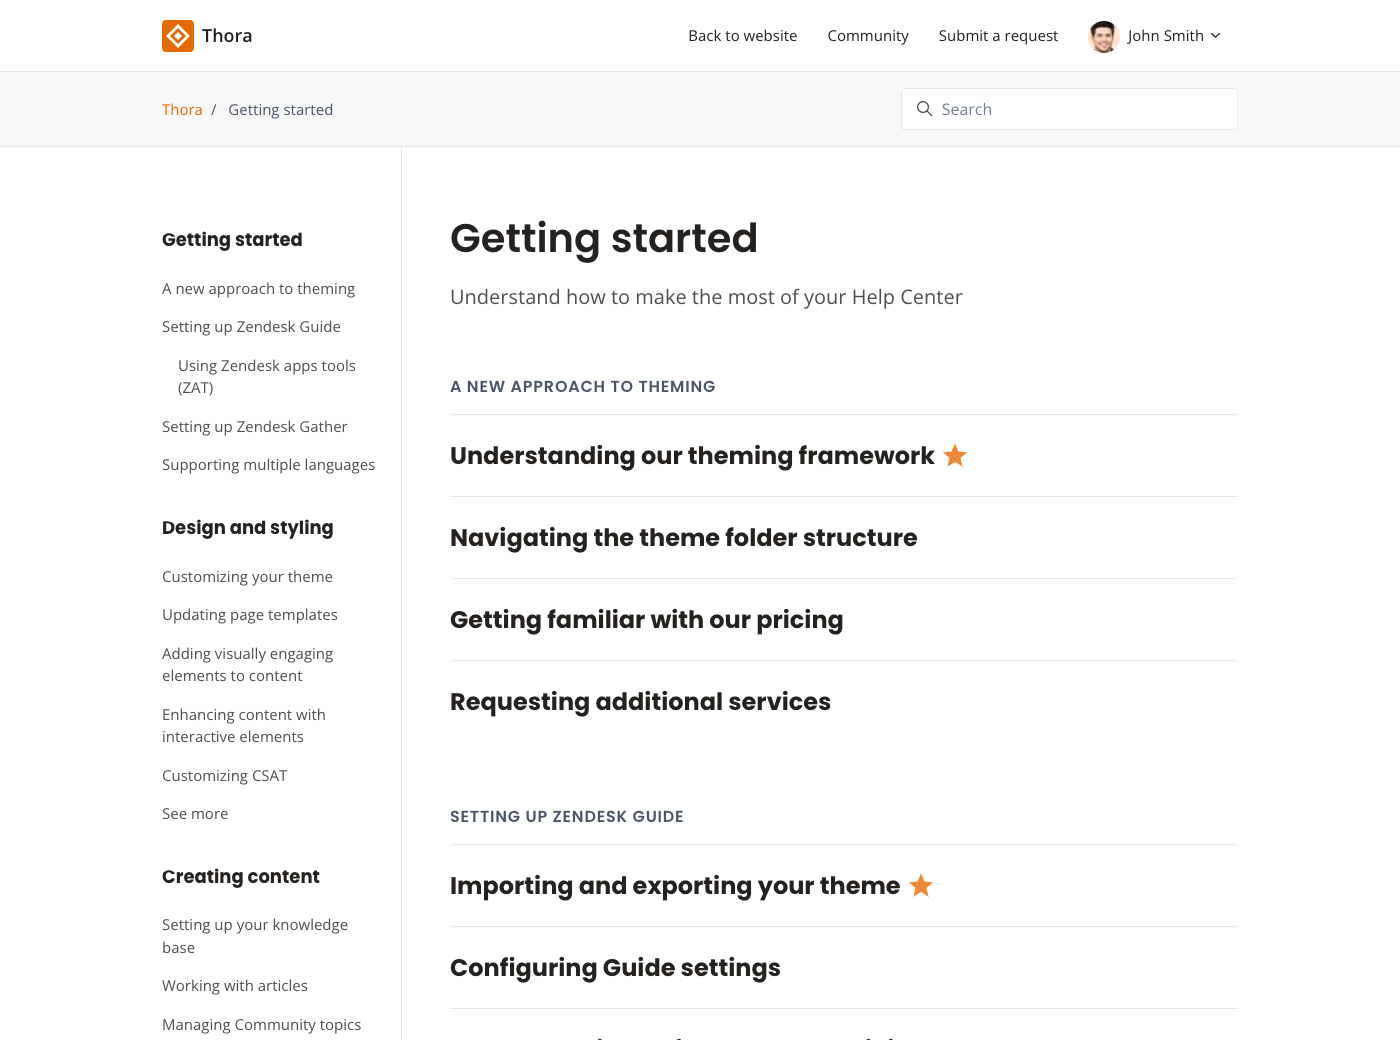
Task: Select Using Zendesk apps tools (ZAT) in sidebar
Action: 266,377
